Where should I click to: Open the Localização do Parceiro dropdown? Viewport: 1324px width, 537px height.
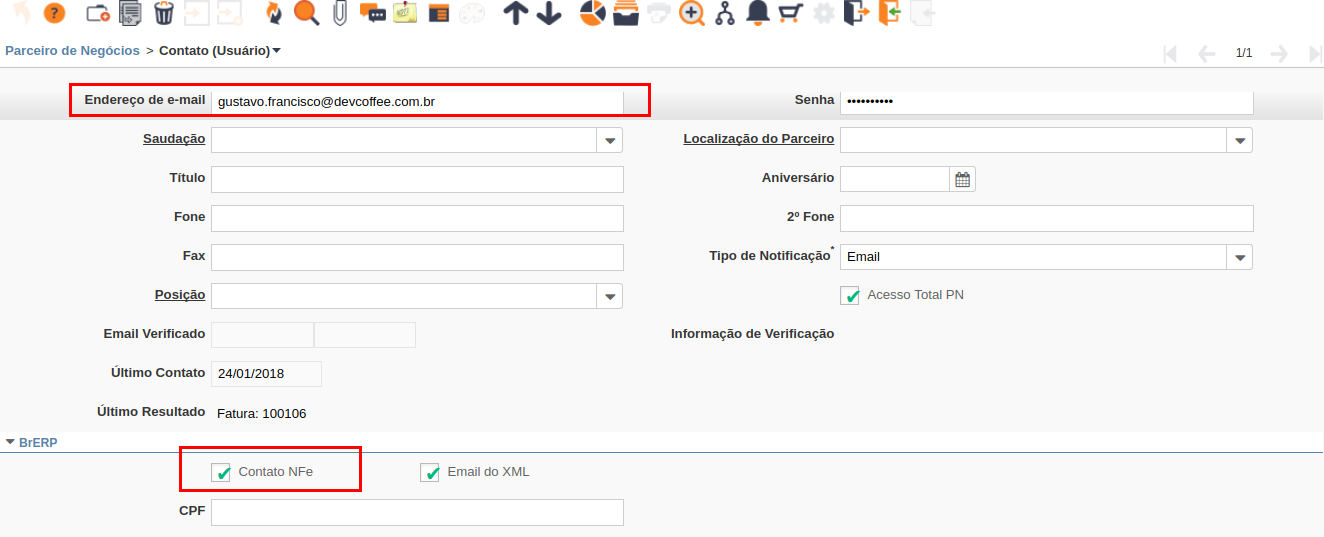point(1240,140)
